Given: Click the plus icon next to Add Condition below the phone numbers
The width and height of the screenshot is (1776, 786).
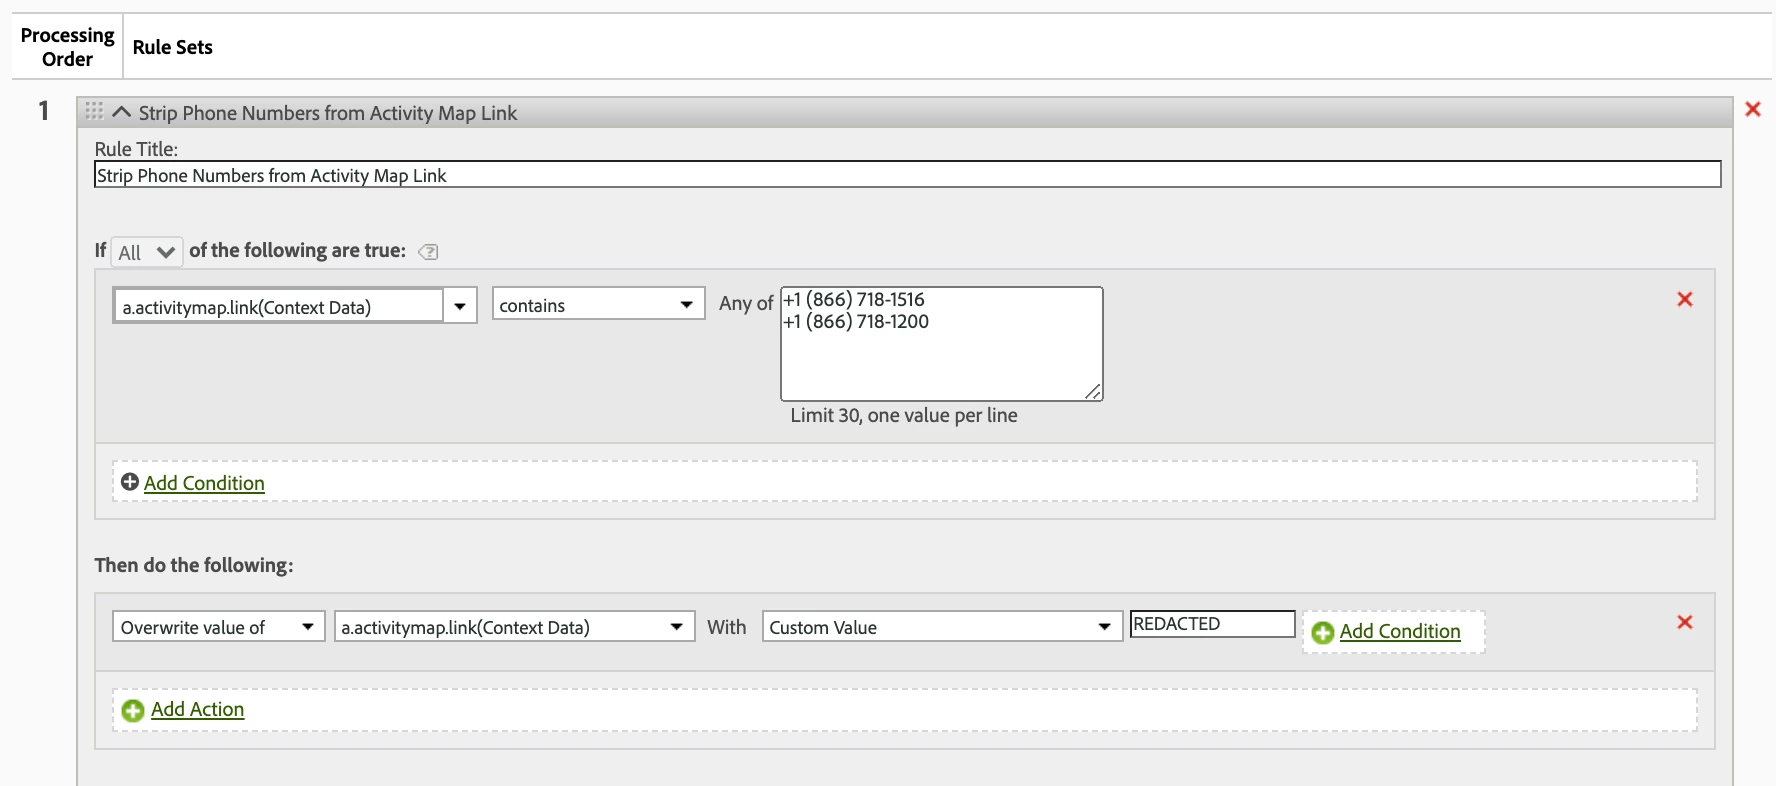Looking at the screenshot, I should click(x=130, y=482).
